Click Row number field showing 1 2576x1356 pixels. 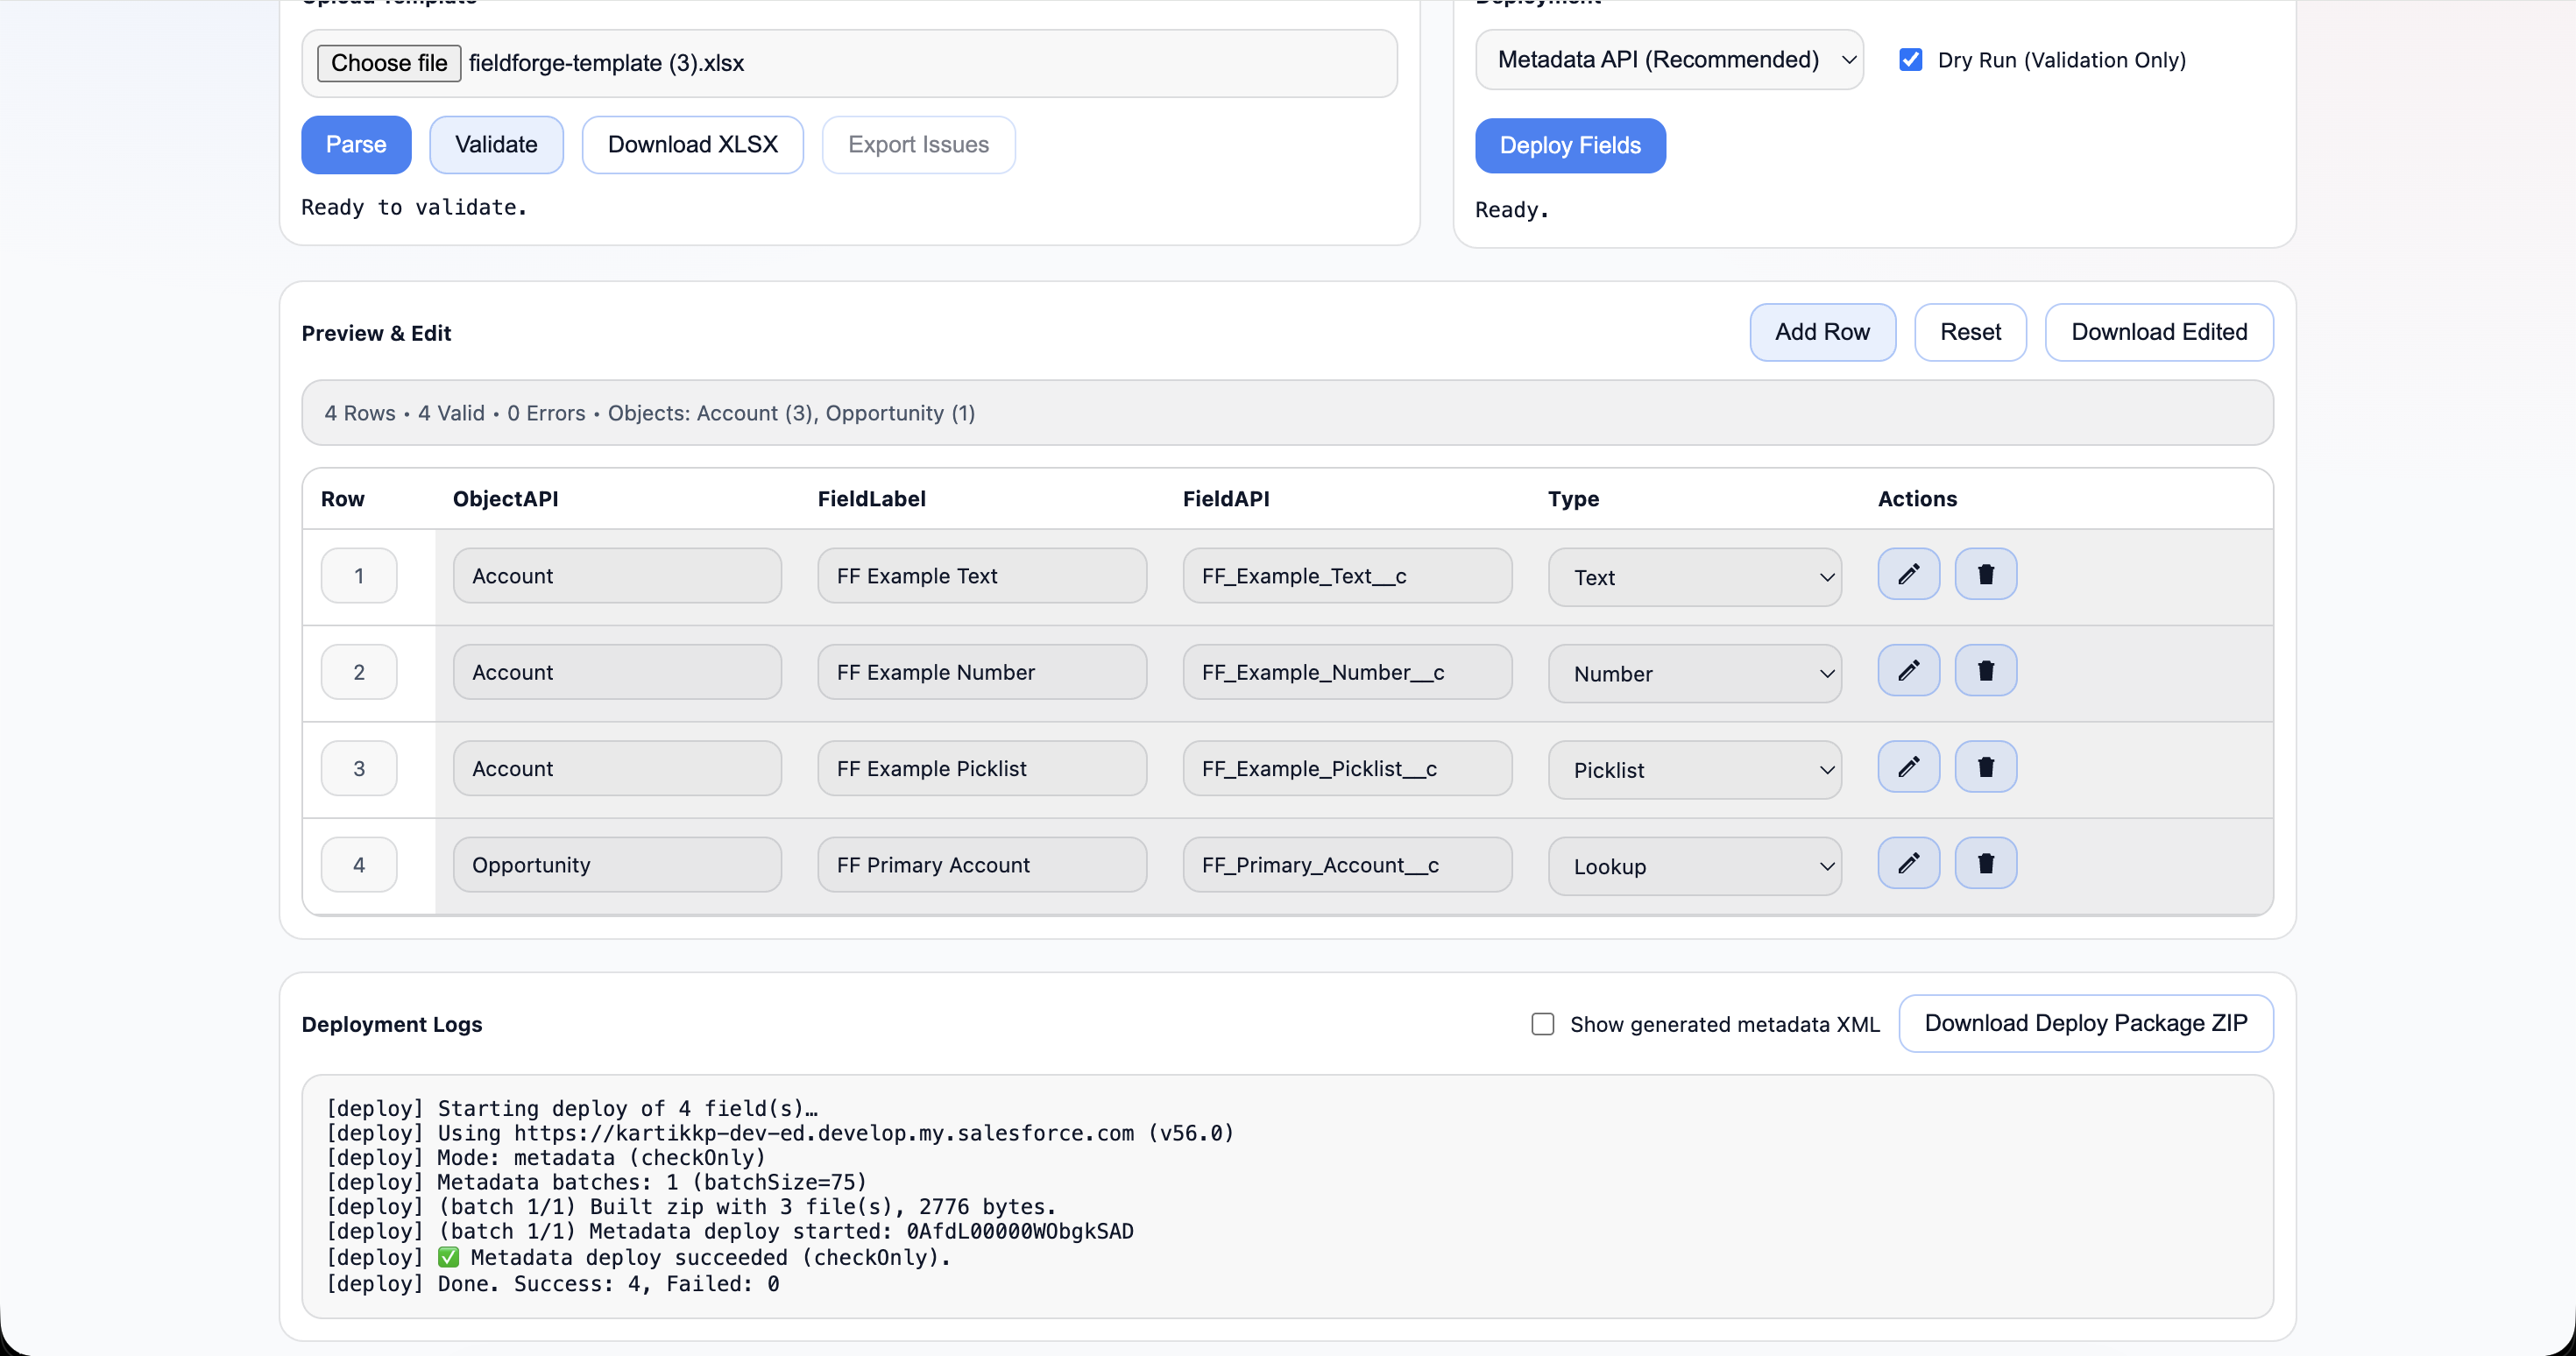point(359,575)
